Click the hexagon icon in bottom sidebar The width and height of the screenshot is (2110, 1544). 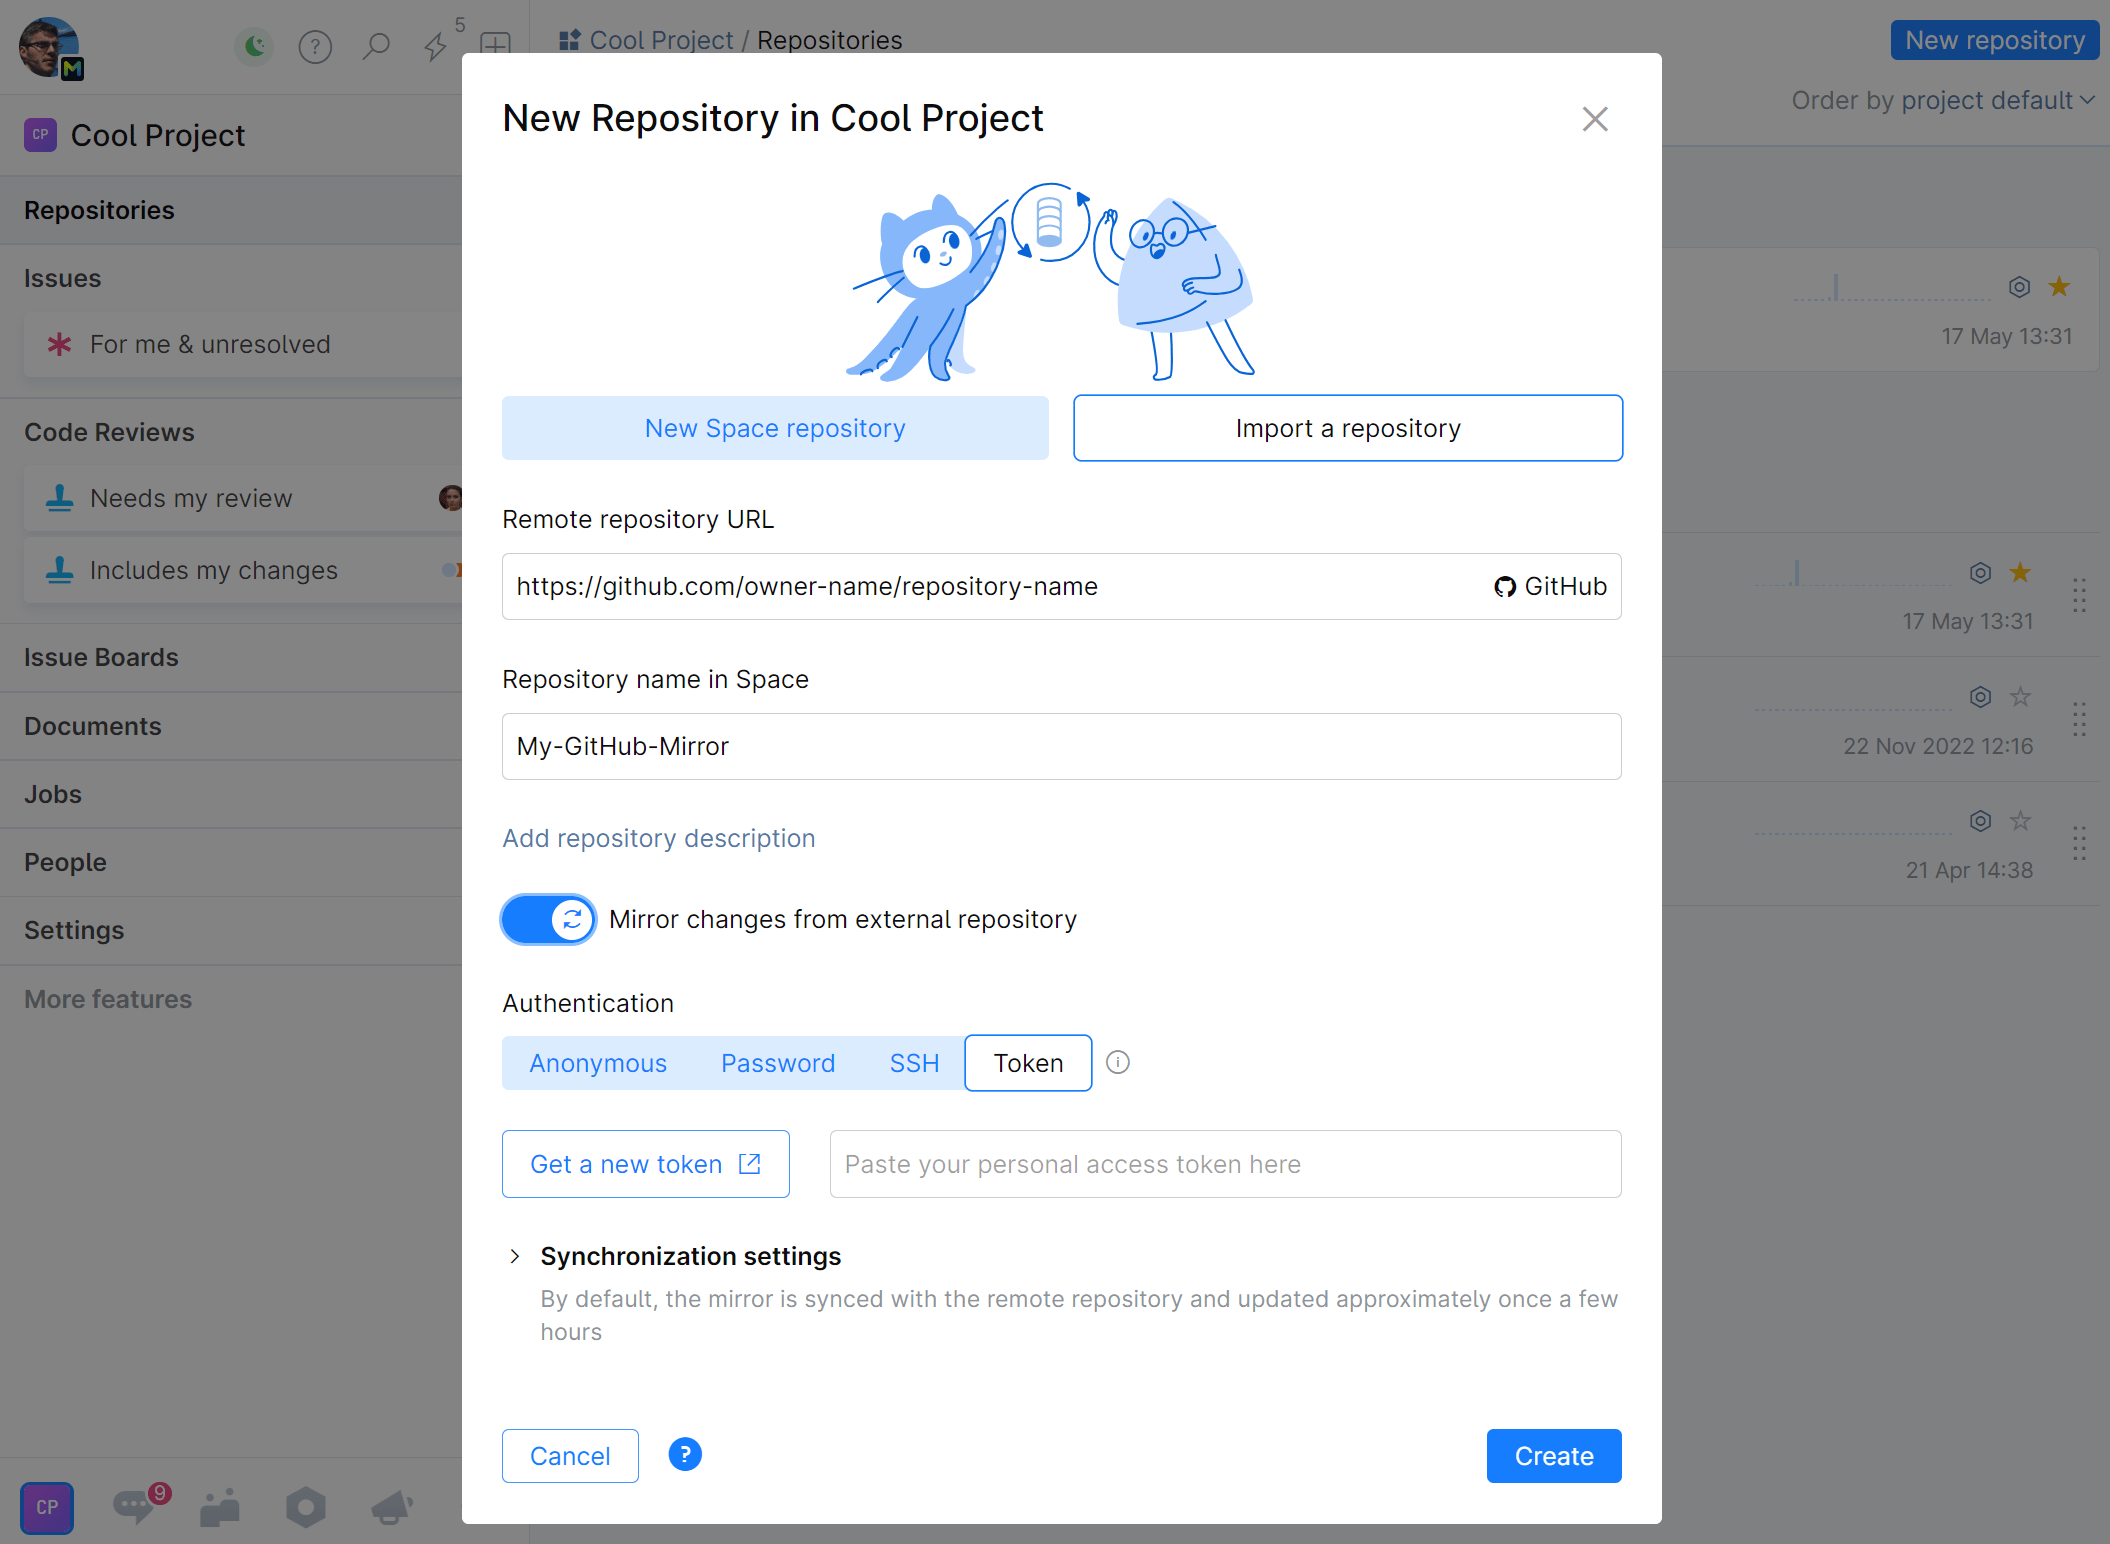(x=305, y=1507)
